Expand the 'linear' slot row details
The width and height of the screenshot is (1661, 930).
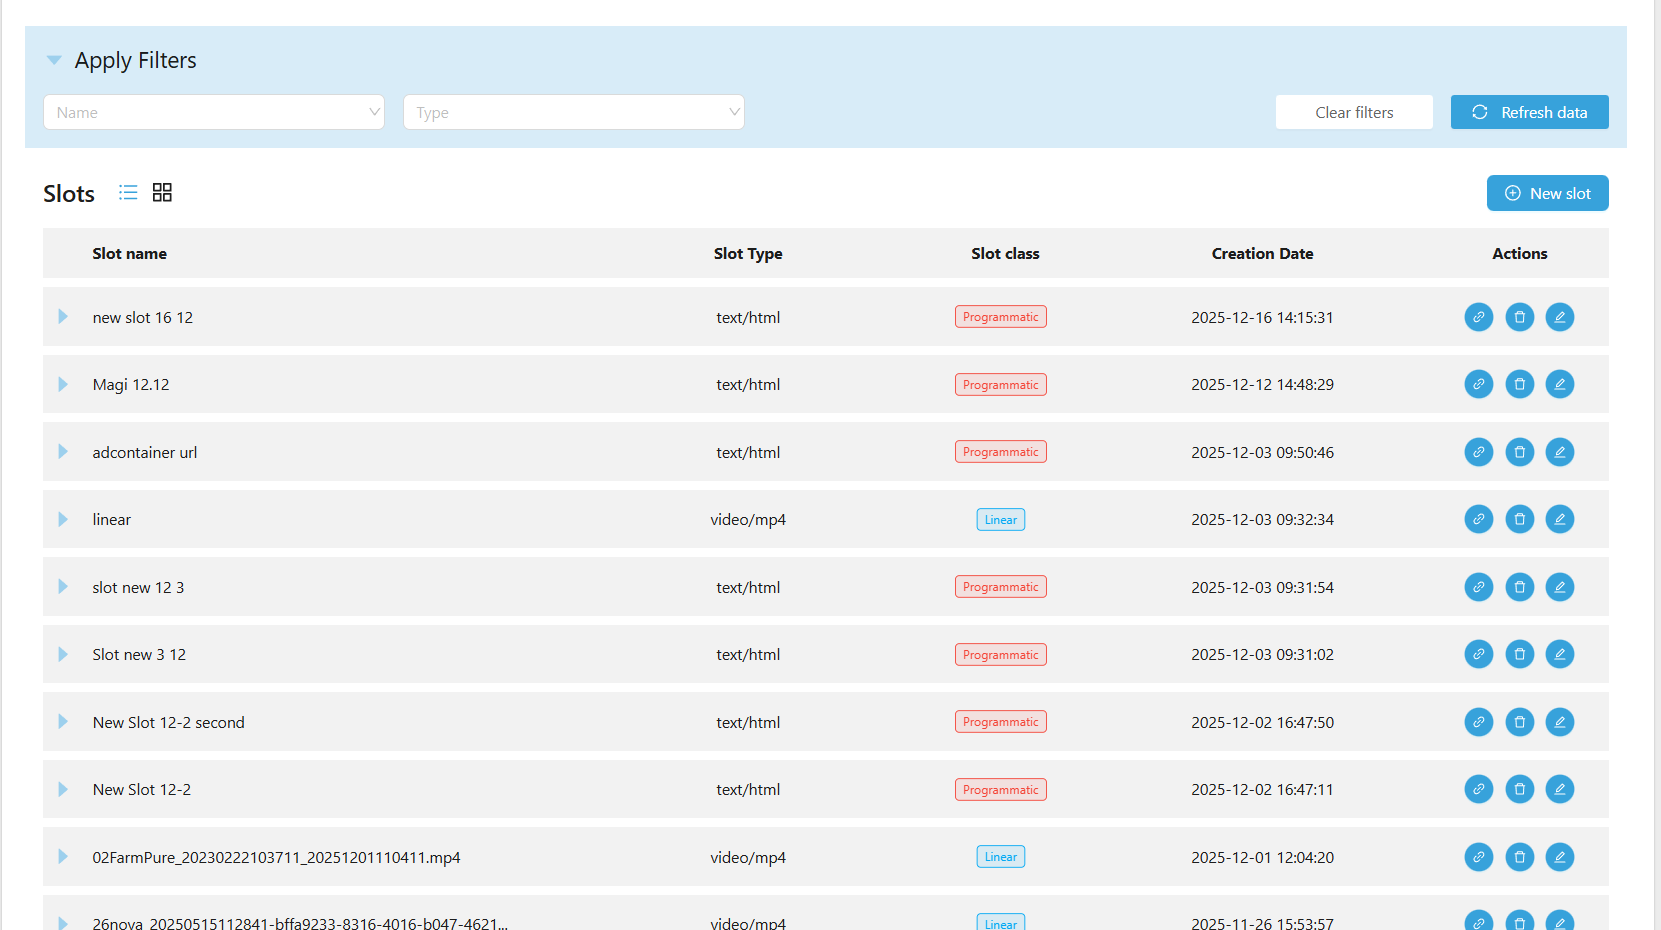[63, 520]
